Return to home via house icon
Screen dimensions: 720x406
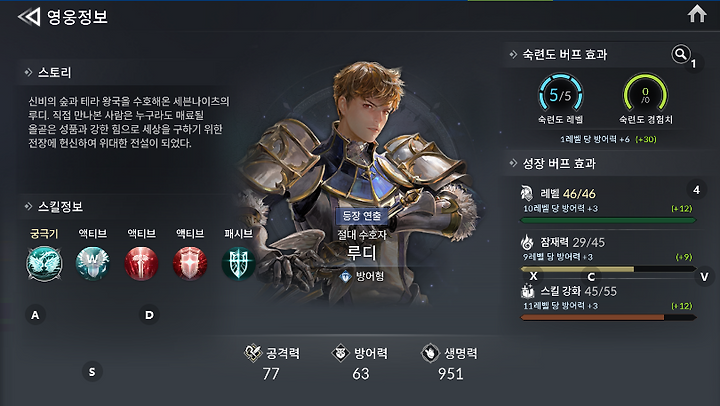click(x=697, y=14)
